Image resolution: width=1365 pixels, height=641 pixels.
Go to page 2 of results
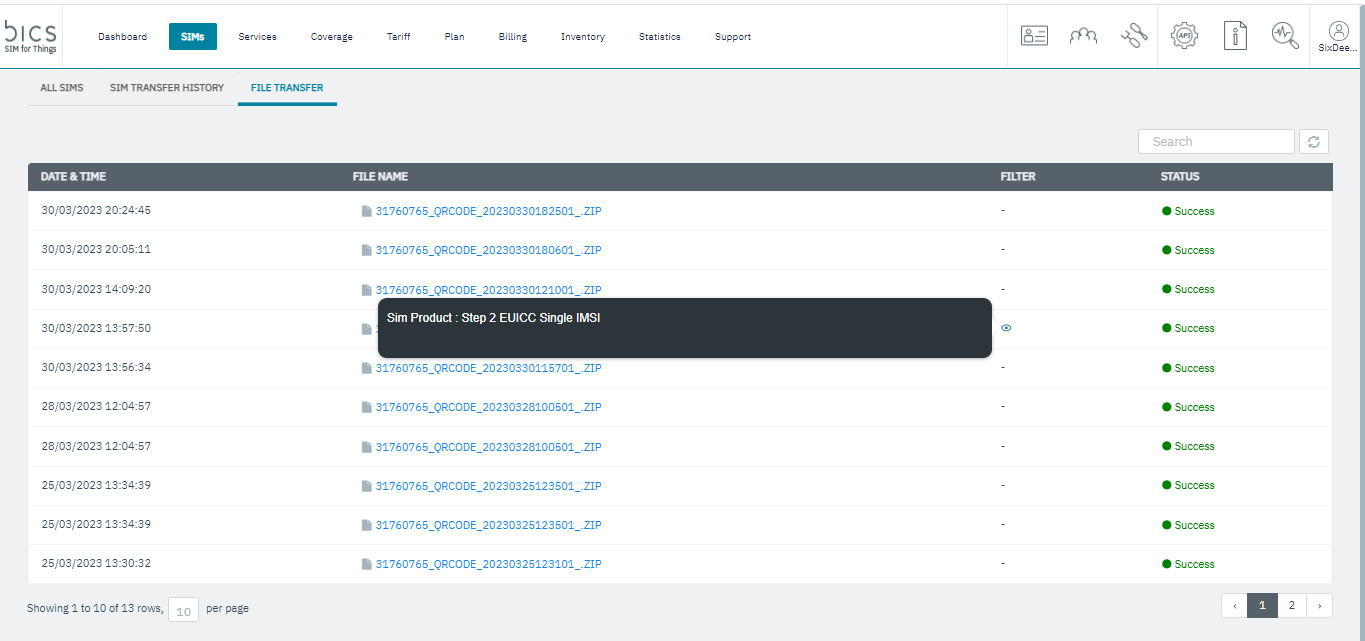pos(1292,605)
